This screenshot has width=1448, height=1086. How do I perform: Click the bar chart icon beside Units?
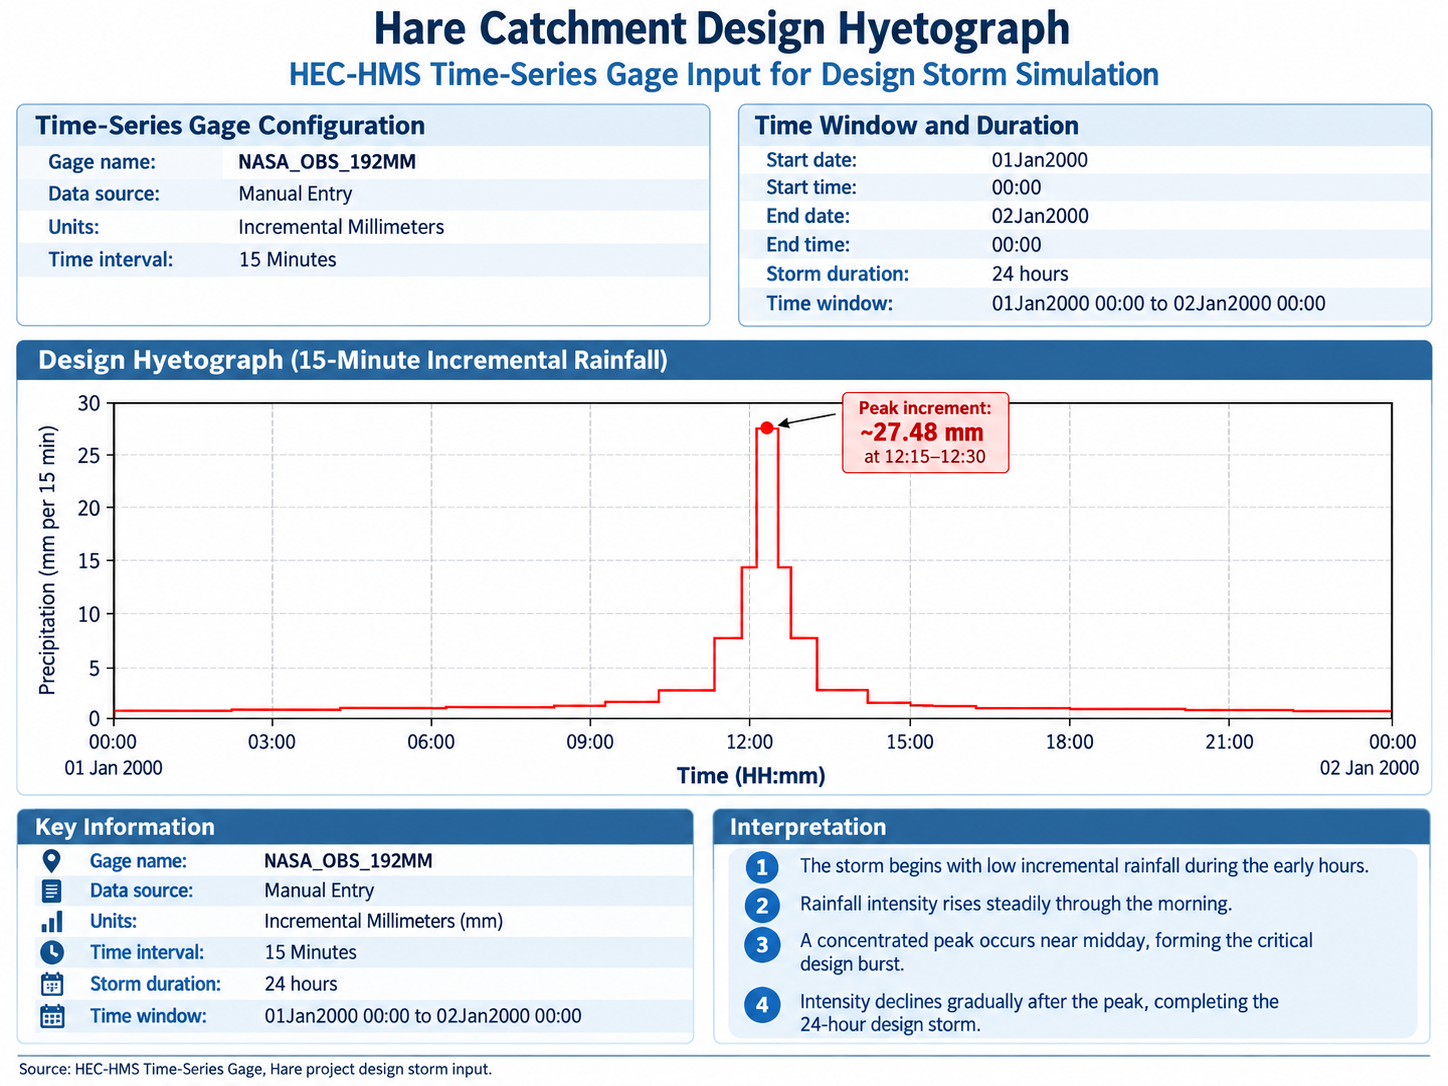52,921
